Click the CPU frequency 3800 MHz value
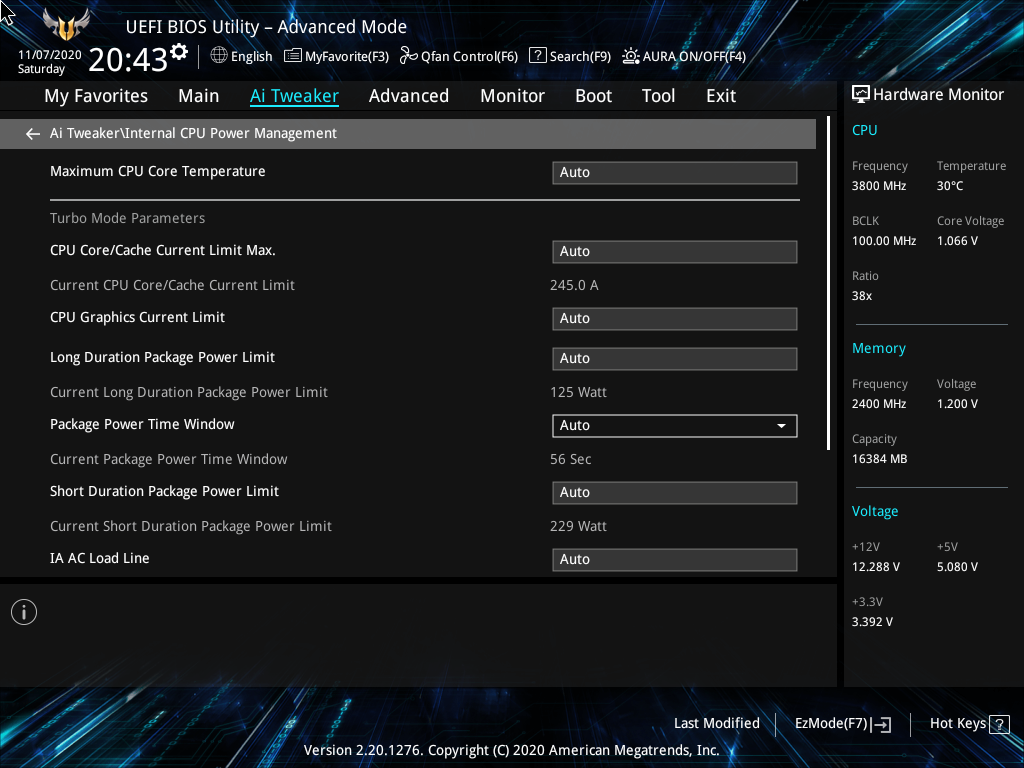This screenshot has height=768, width=1024. 879,186
